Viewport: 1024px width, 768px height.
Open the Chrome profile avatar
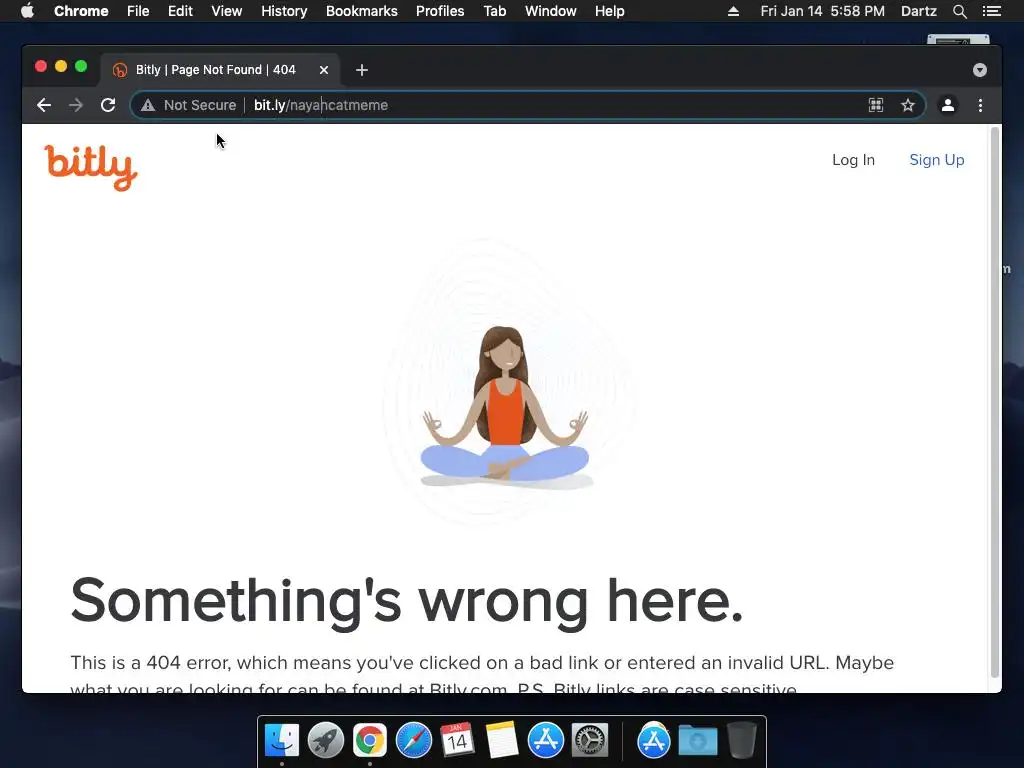tap(948, 105)
